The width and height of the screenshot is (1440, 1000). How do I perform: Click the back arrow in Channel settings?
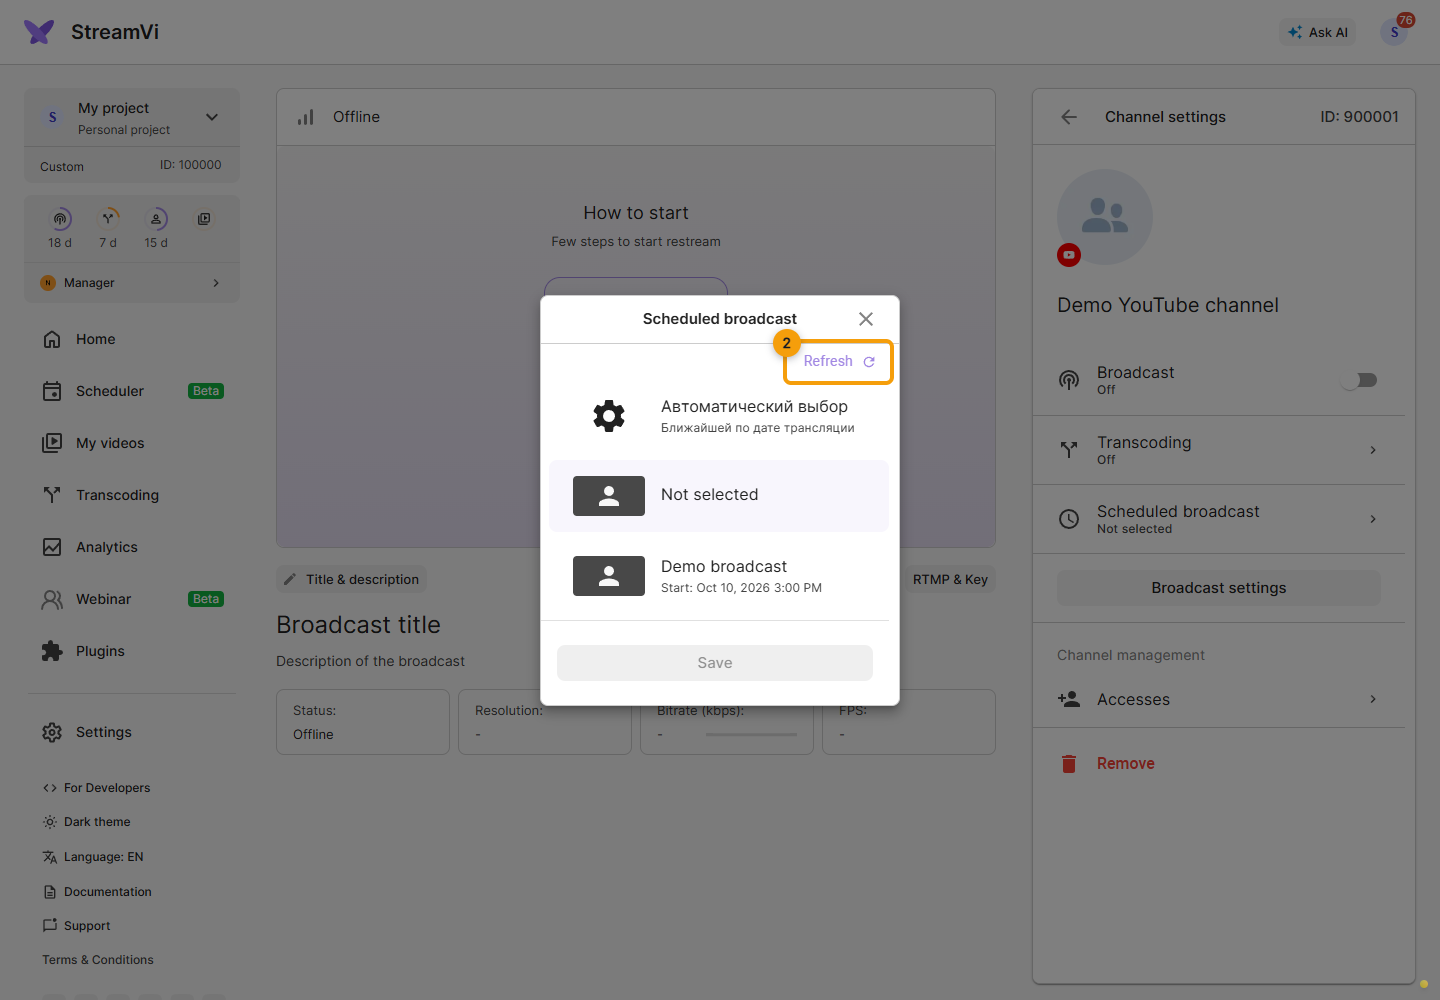(x=1069, y=117)
